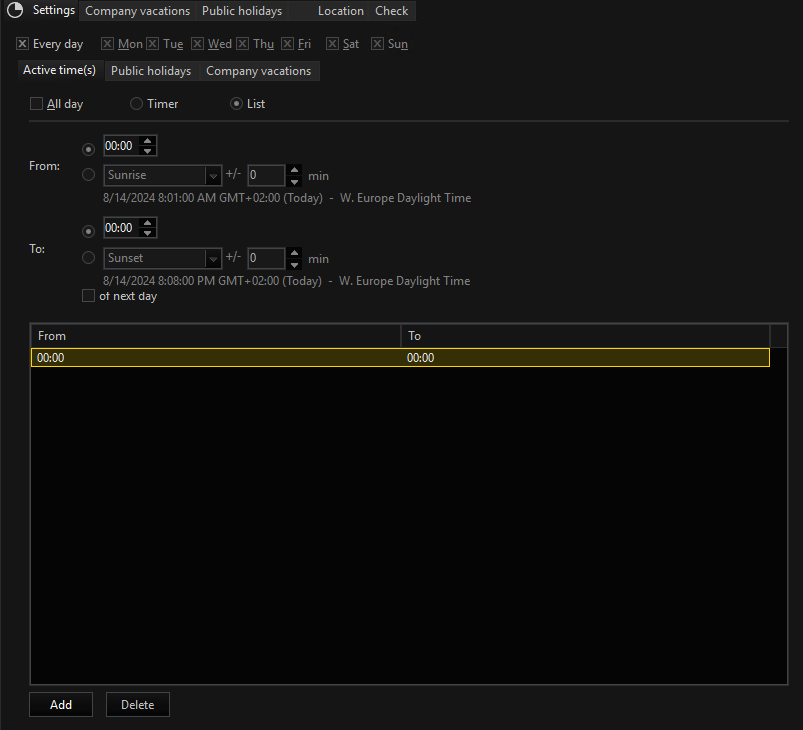Decrease the To time with down arrow
The width and height of the screenshot is (803, 730).
(147, 233)
